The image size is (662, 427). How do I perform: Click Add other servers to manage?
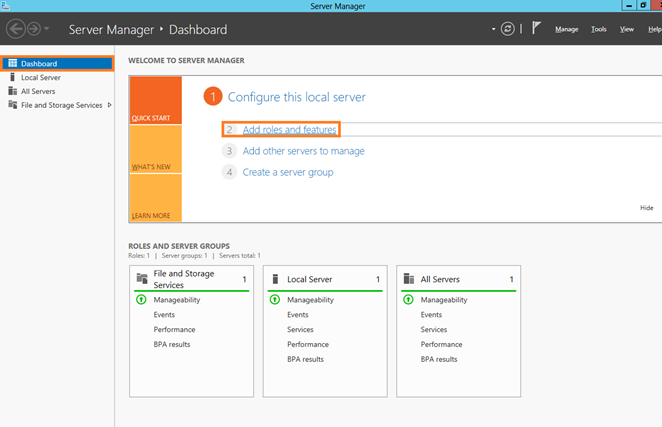pyautogui.click(x=303, y=151)
